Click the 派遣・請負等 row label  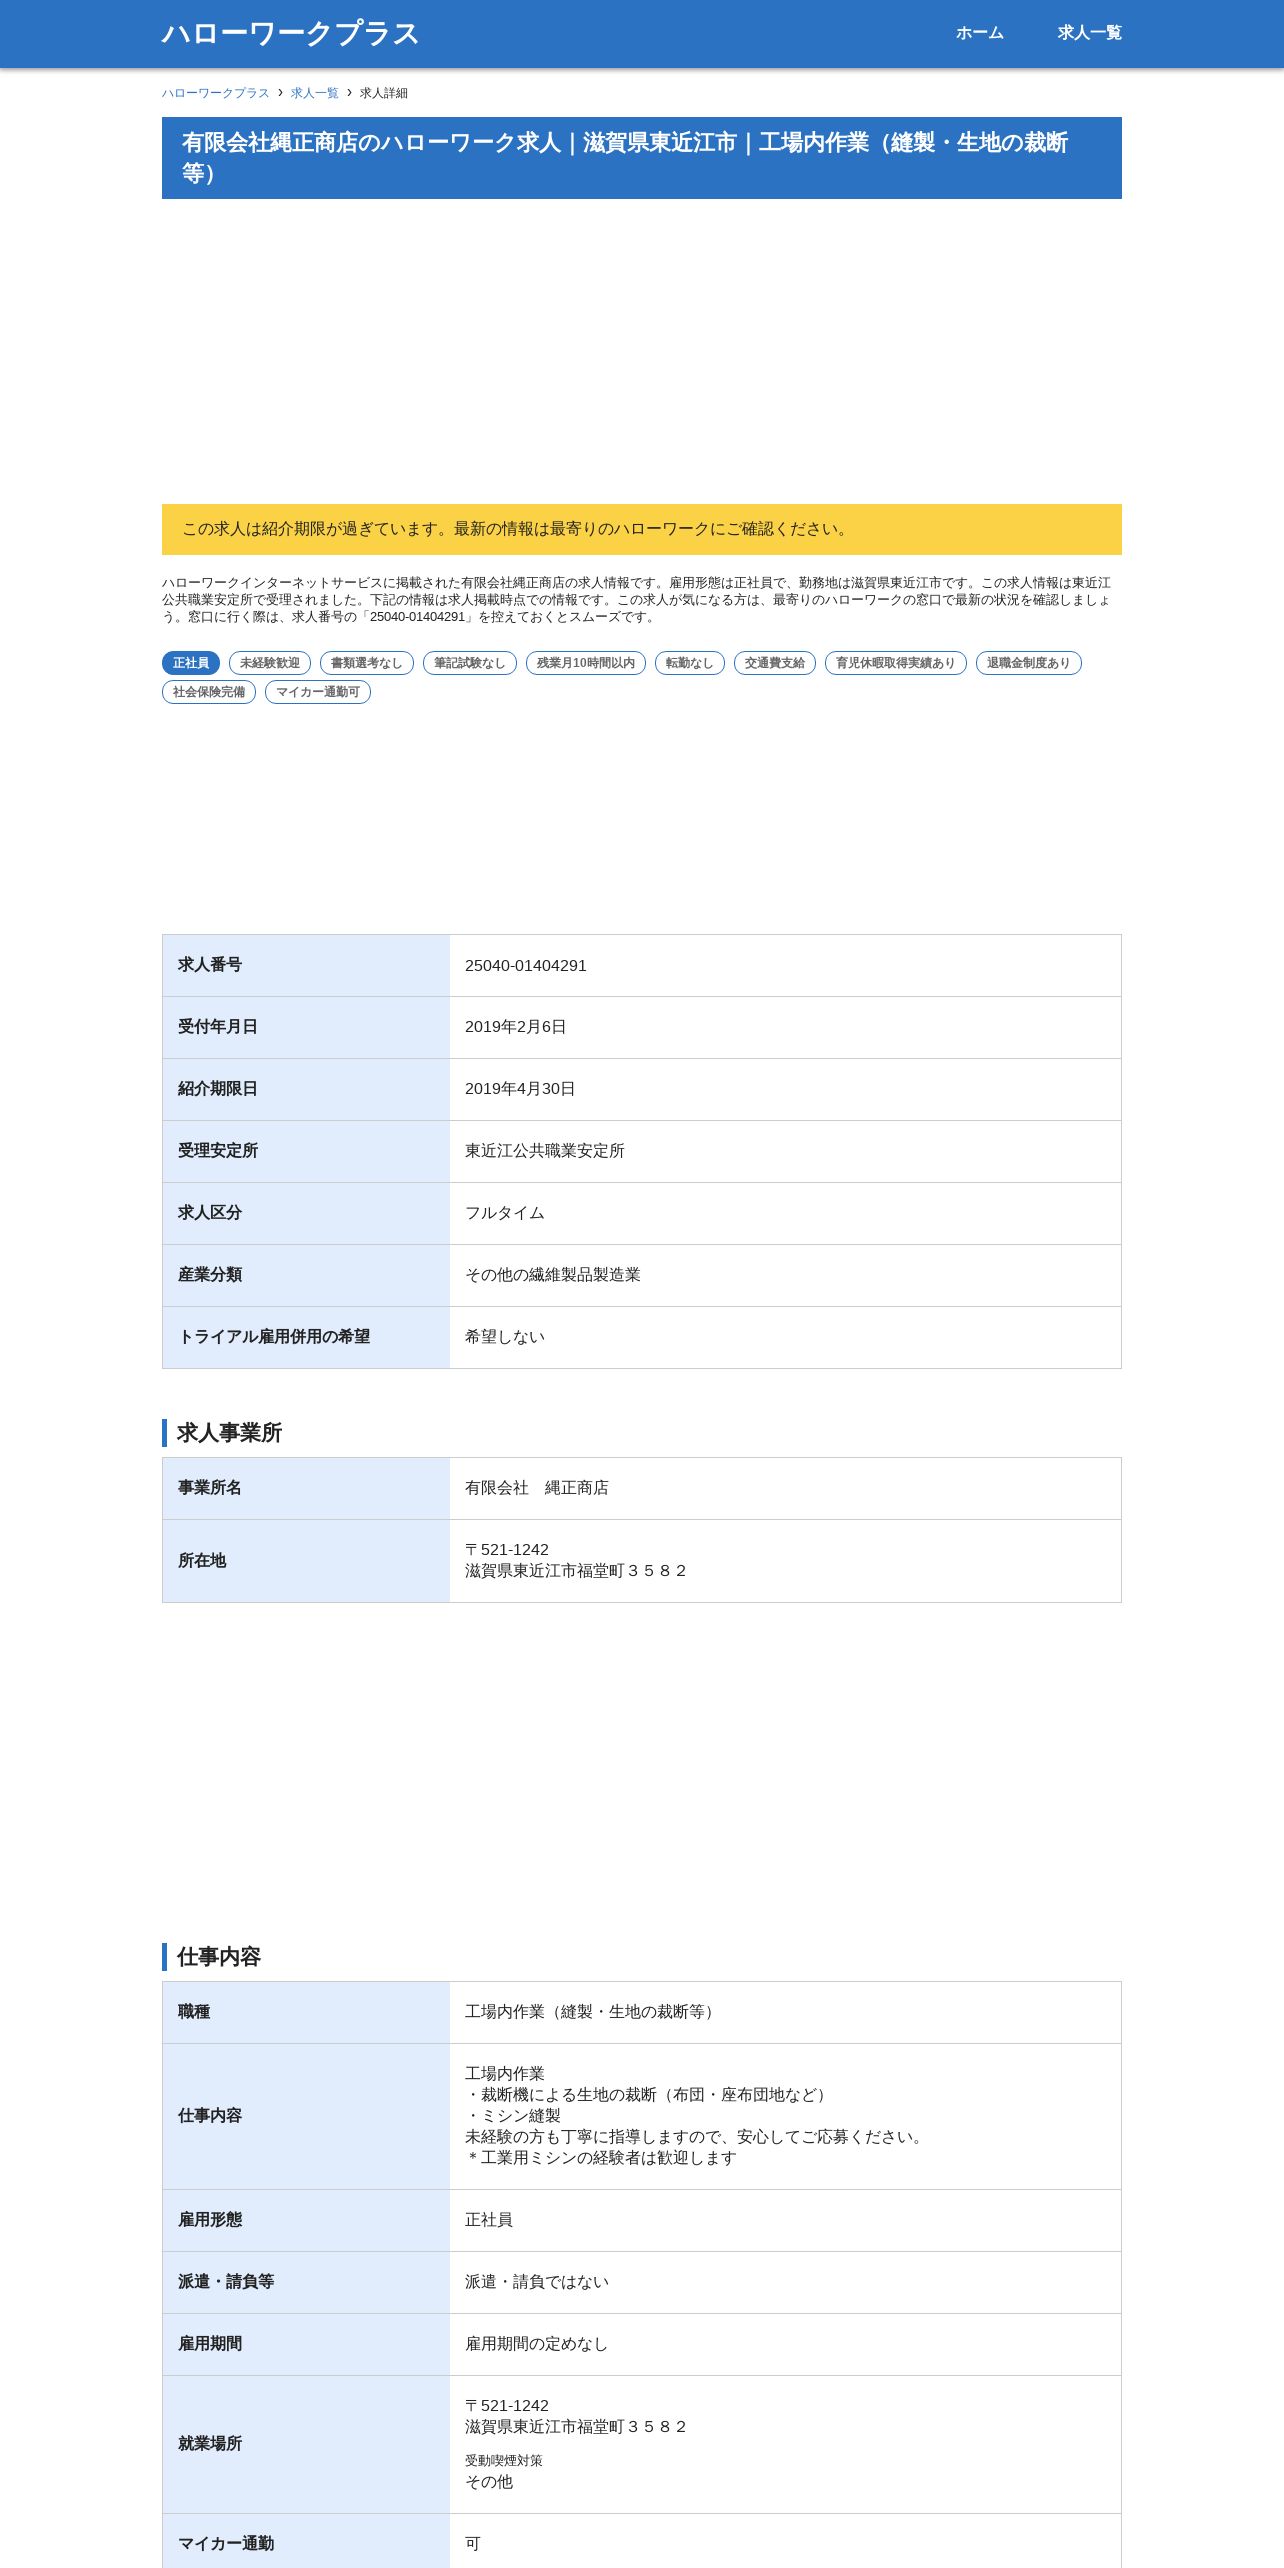226,2282
